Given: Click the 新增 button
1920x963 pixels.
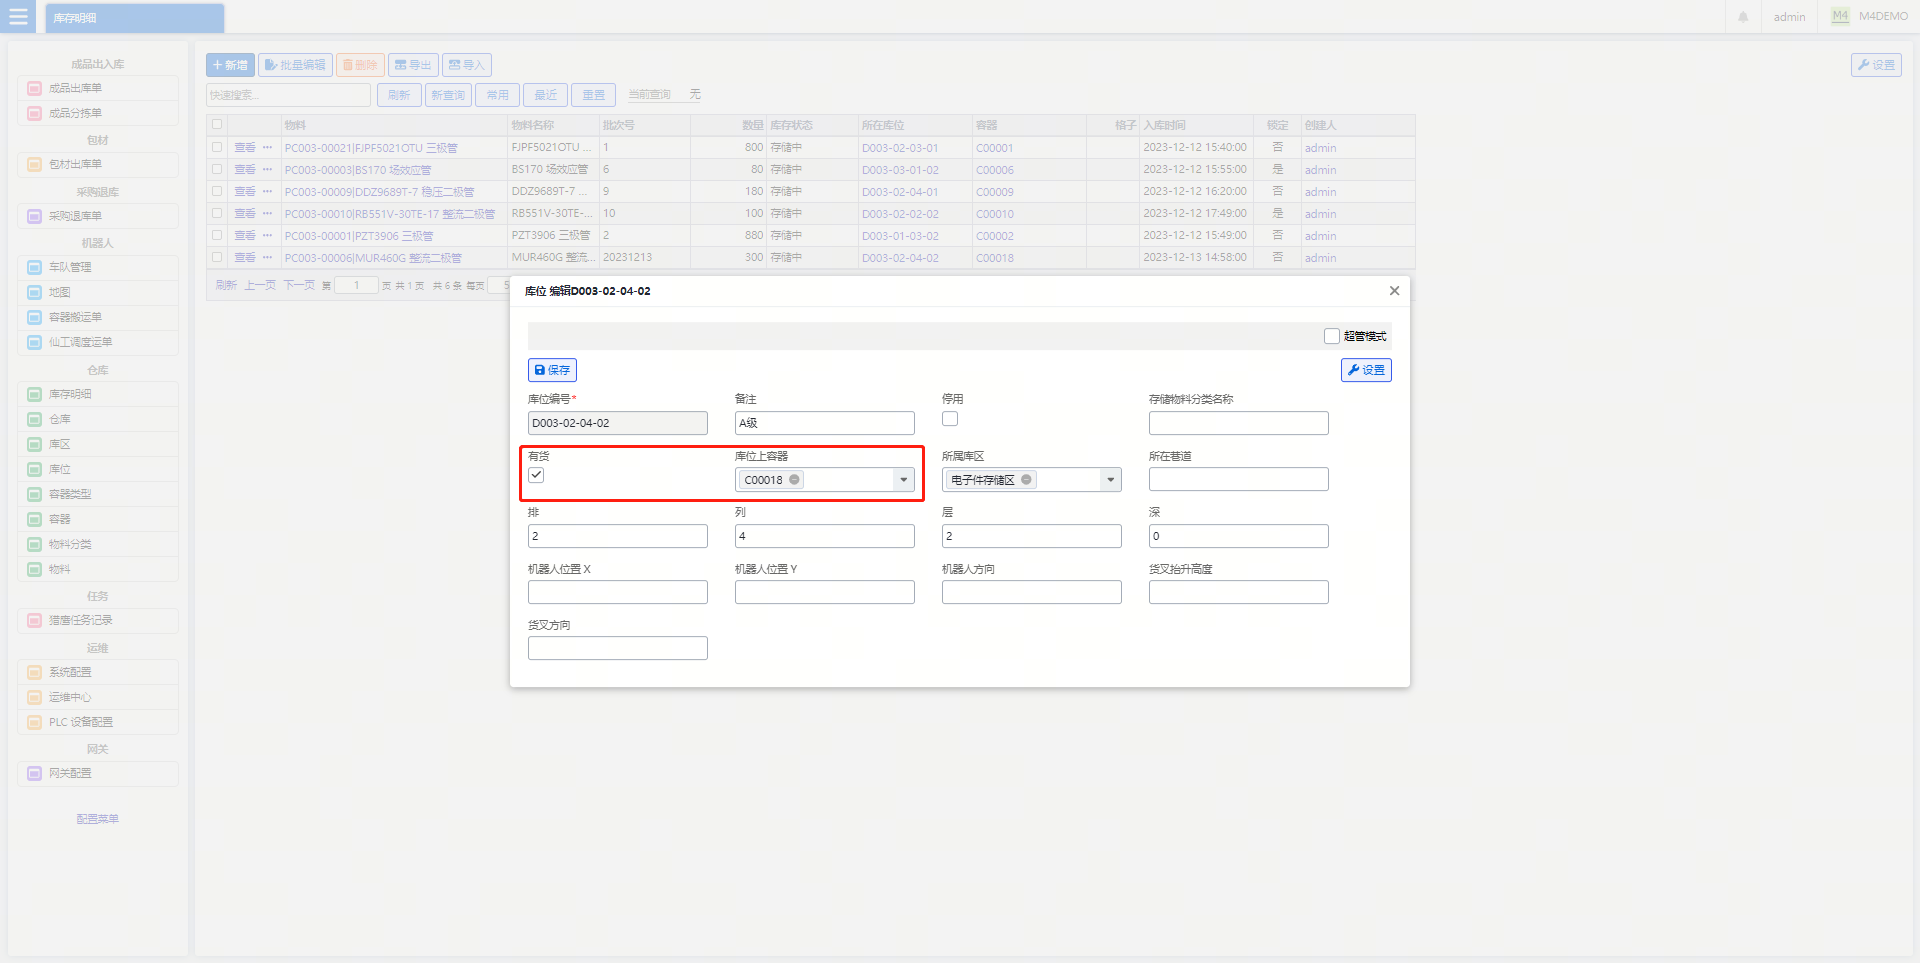Looking at the screenshot, I should [230, 65].
